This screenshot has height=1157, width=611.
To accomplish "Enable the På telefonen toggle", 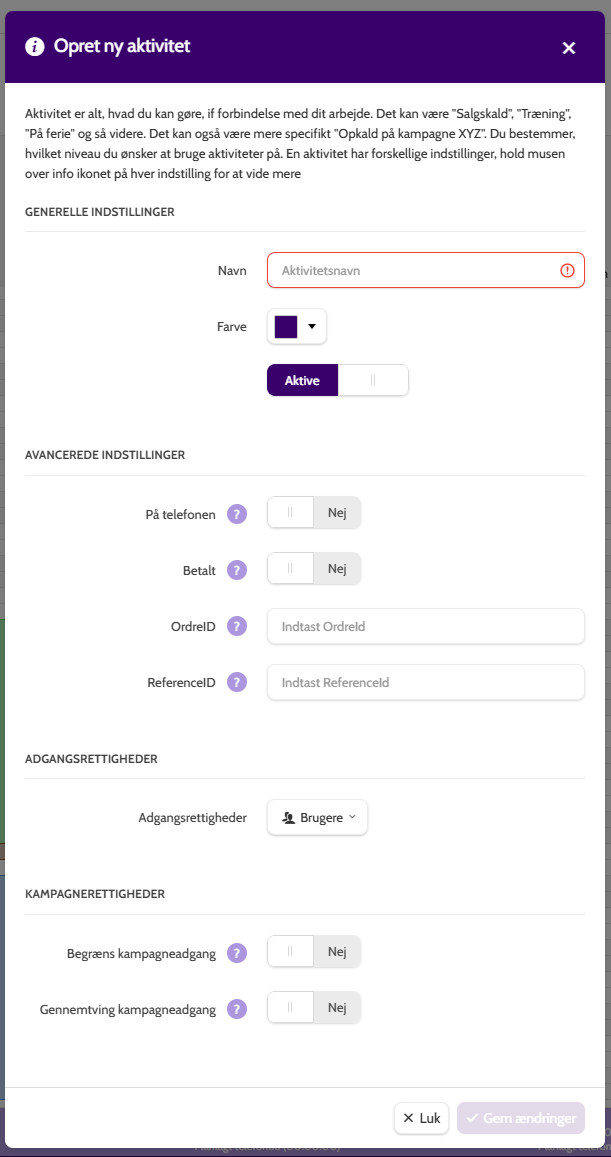I will 314,513.
